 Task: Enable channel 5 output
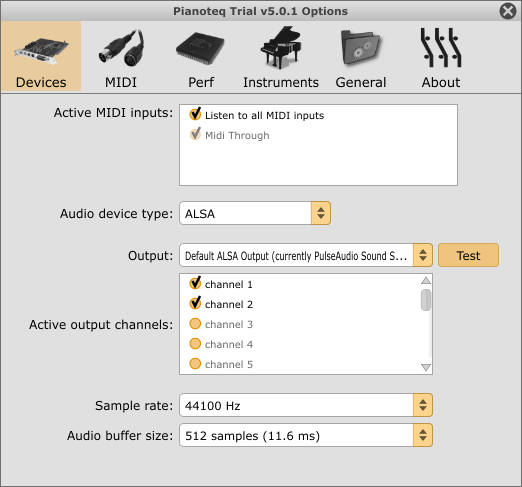tap(195, 364)
